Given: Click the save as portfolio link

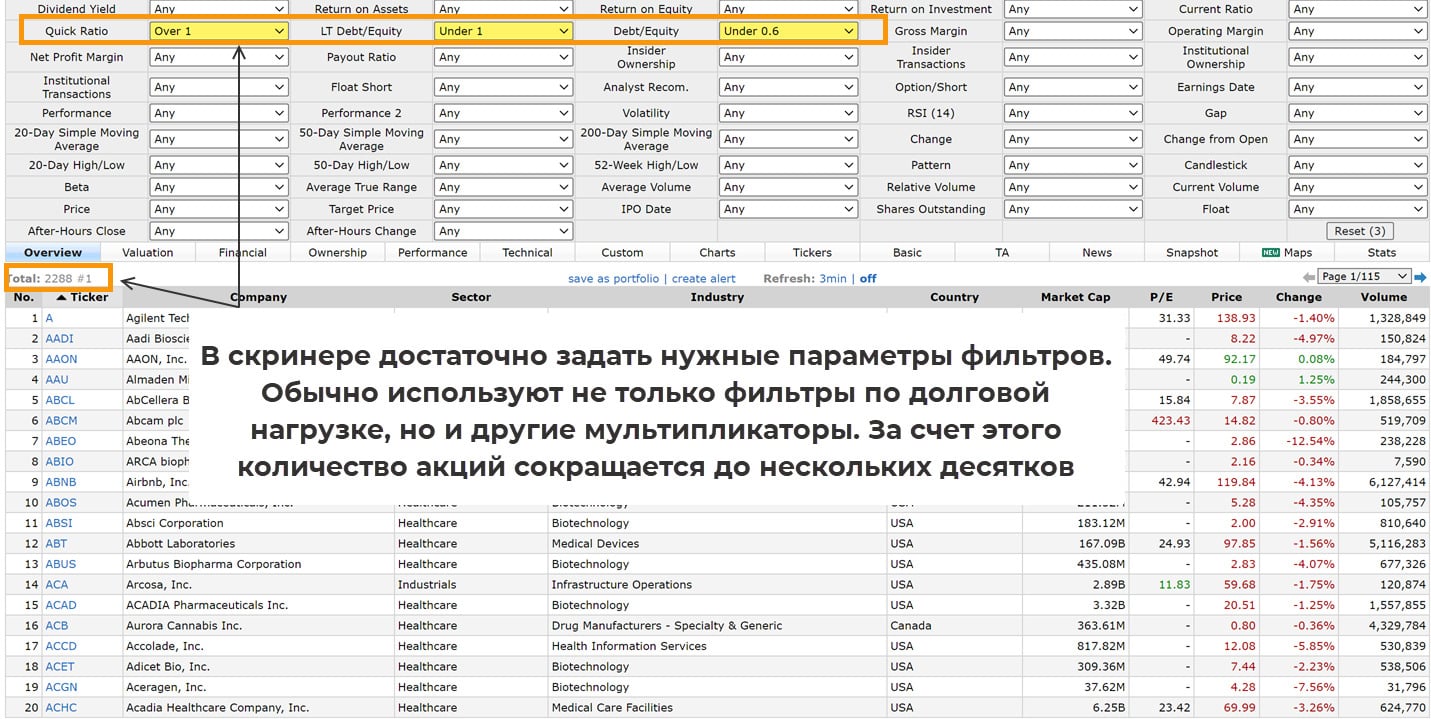Looking at the screenshot, I should (x=613, y=279).
